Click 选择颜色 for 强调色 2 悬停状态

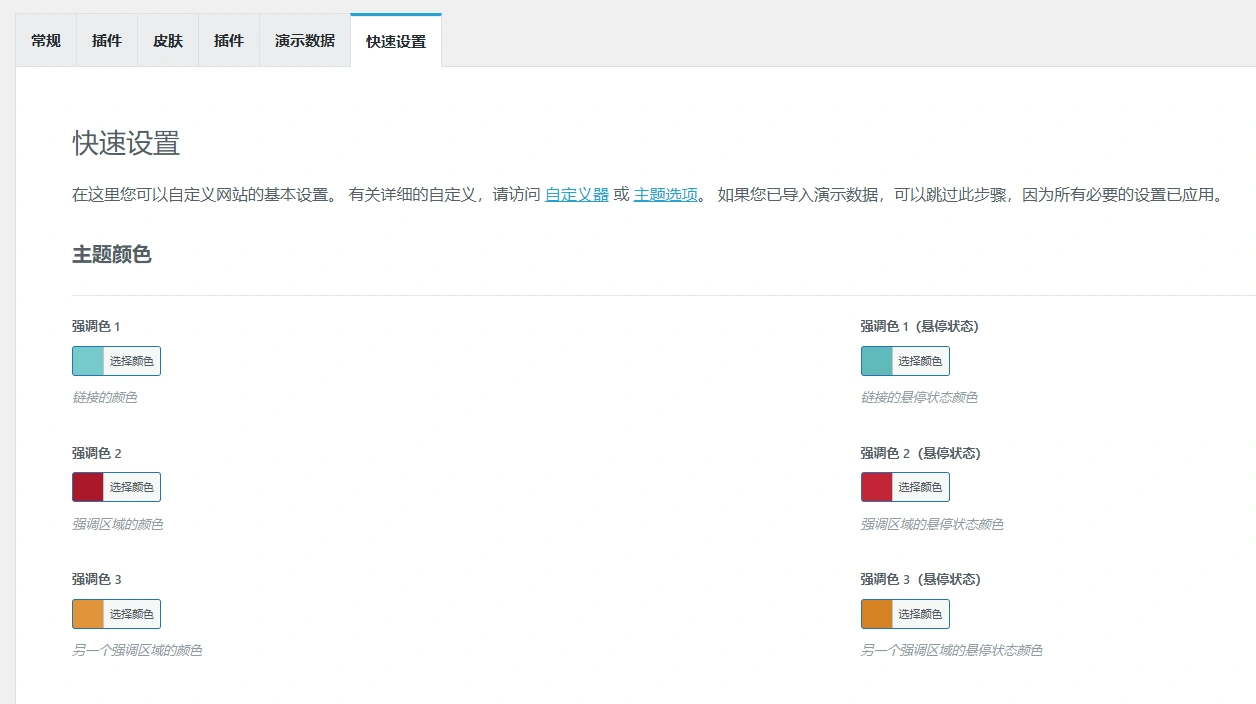[920, 487]
